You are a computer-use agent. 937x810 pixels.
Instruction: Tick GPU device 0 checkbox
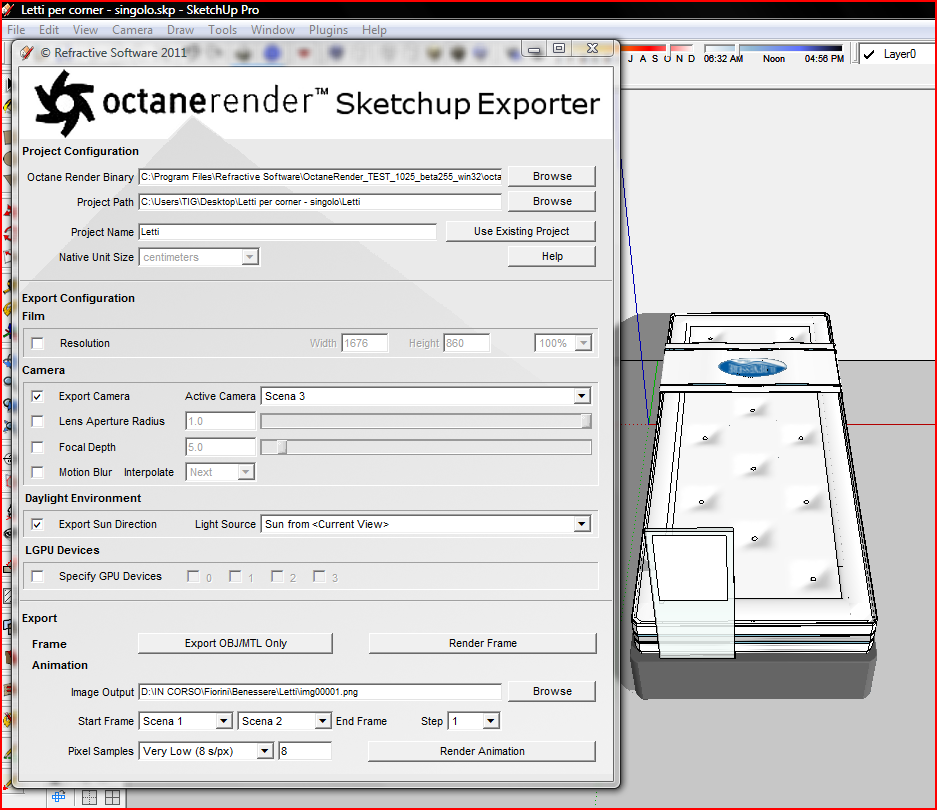(193, 576)
